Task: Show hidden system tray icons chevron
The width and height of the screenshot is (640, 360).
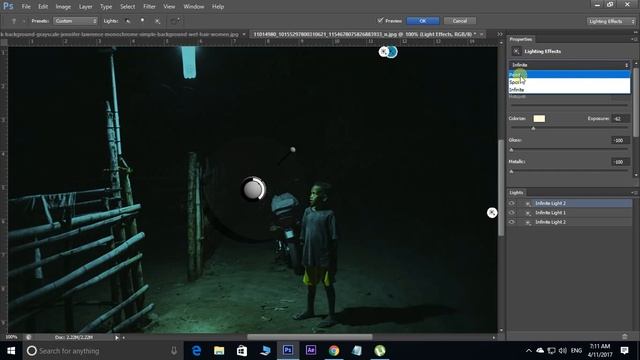Action: 529,350
